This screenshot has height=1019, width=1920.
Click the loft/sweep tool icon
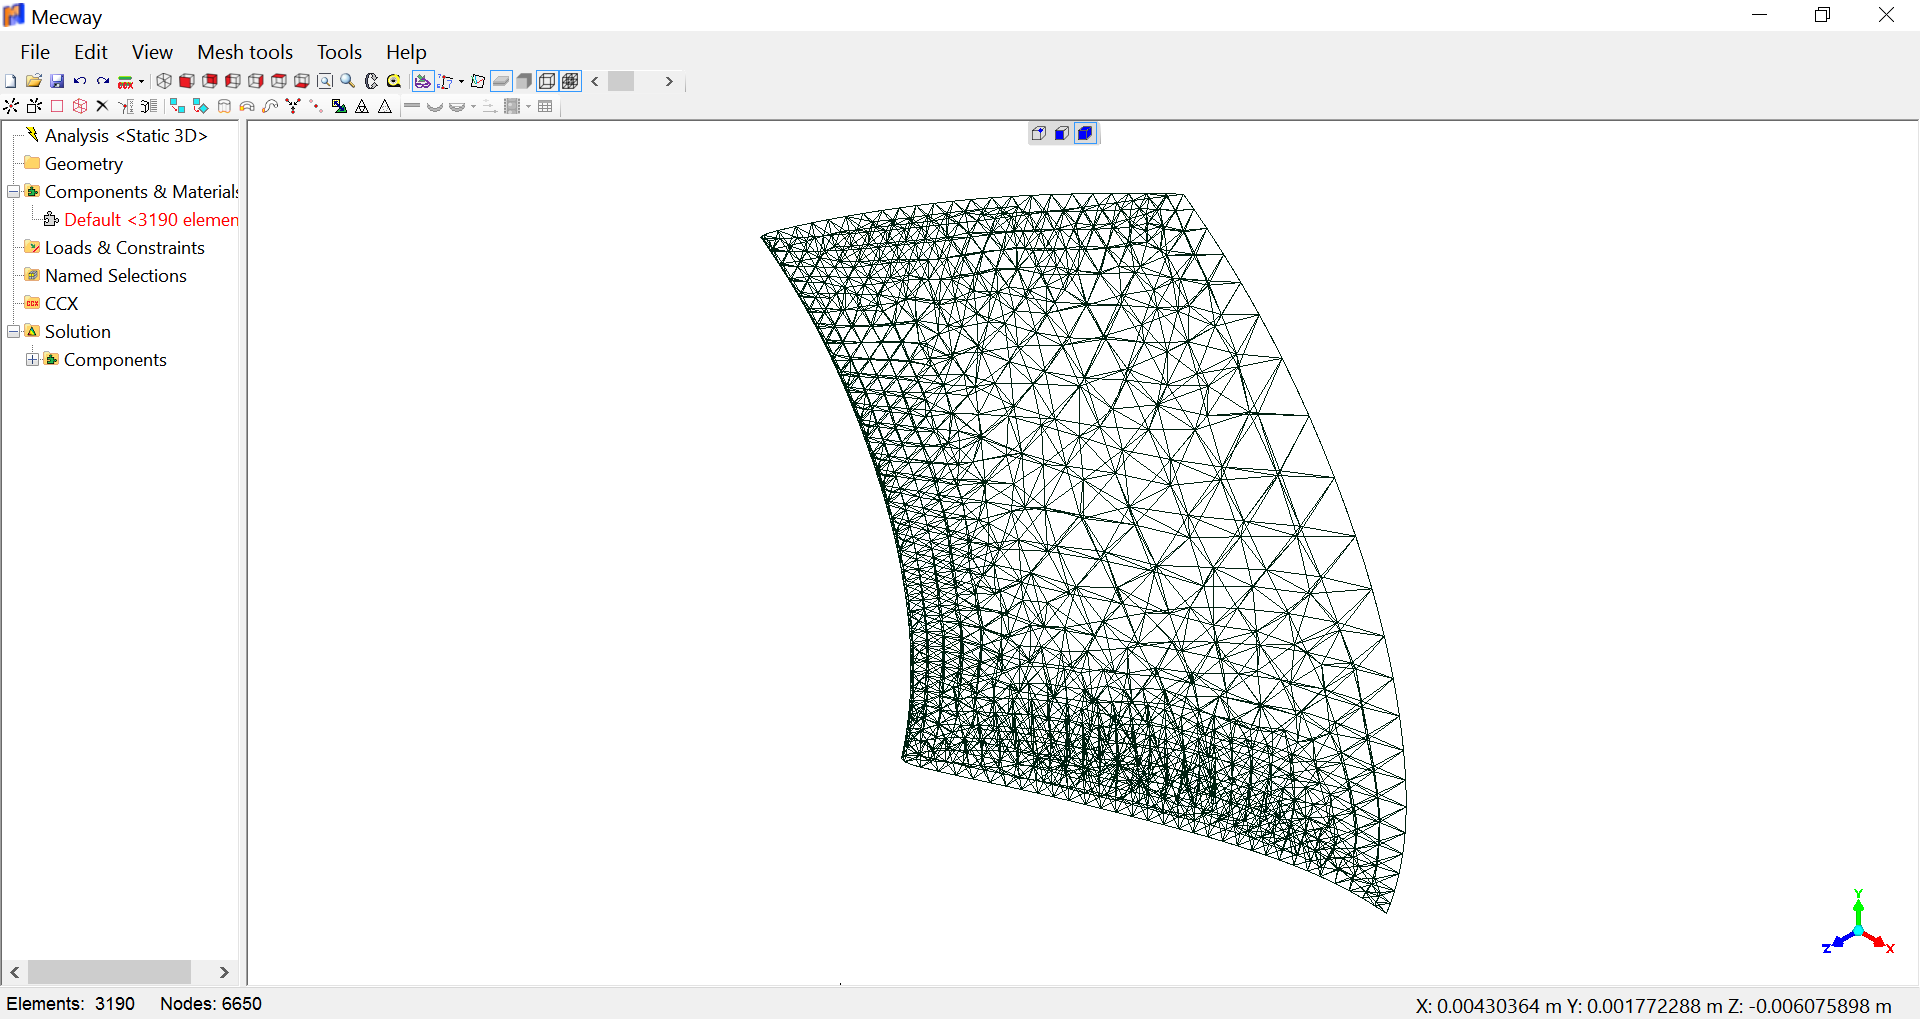pos(270,106)
